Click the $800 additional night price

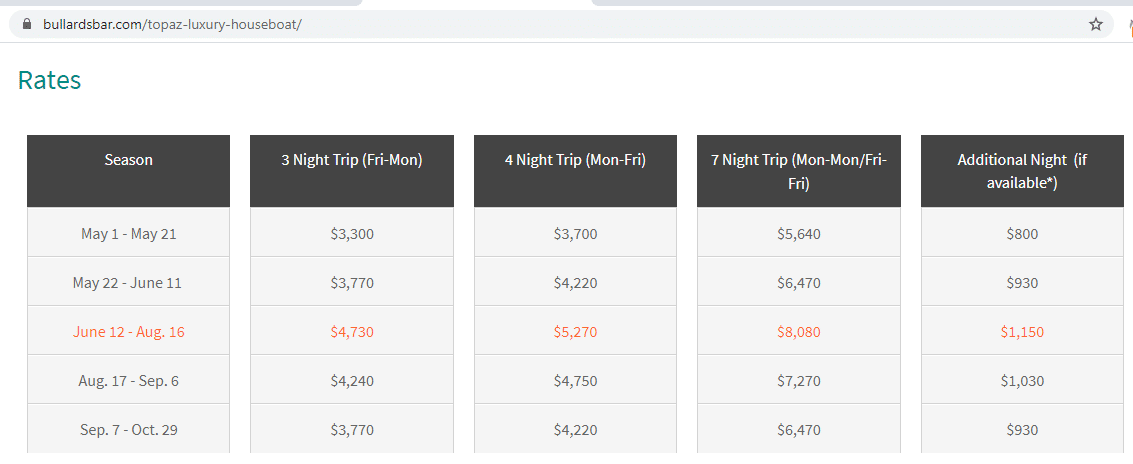[1022, 233]
